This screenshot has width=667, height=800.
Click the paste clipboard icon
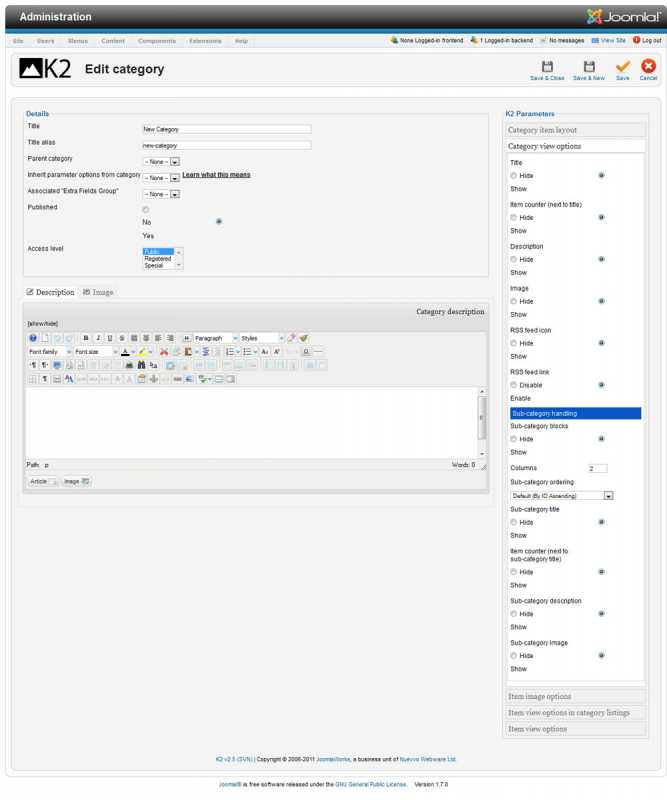click(x=187, y=352)
